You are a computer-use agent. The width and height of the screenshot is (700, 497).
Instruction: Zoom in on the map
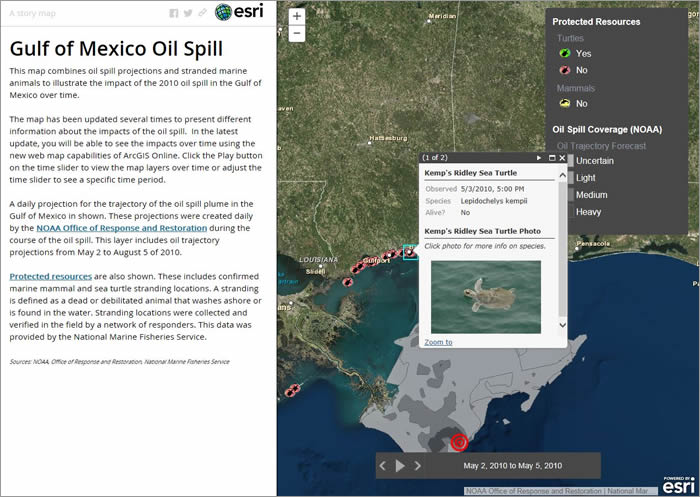tap(297, 17)
